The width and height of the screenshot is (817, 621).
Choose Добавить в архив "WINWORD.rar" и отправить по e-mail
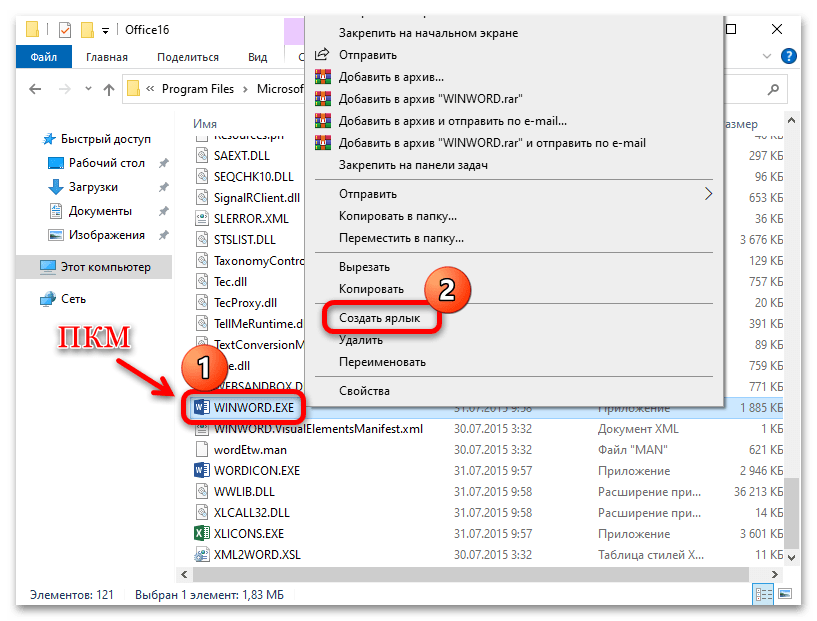492,143
